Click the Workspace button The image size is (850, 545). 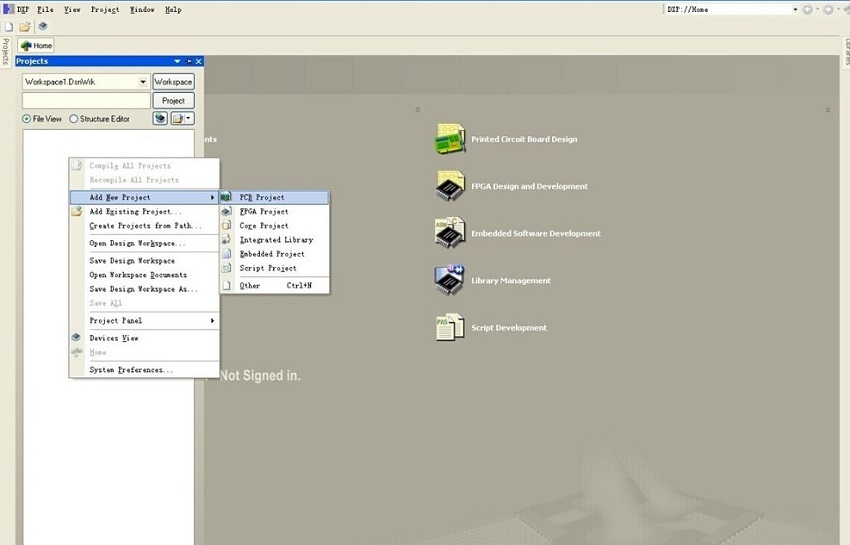(173, 82)
